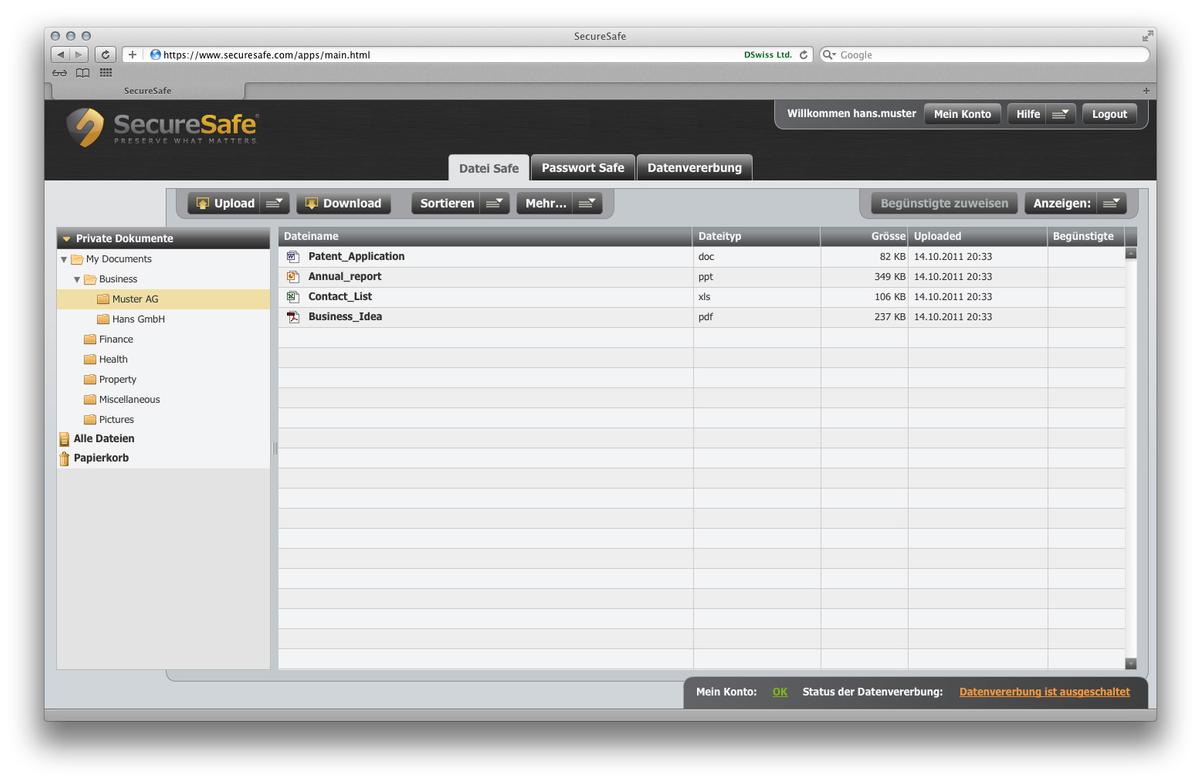The image size is (1200, 781).
Task: Collapse the Private Dokumente section
Action: point(66,239)
